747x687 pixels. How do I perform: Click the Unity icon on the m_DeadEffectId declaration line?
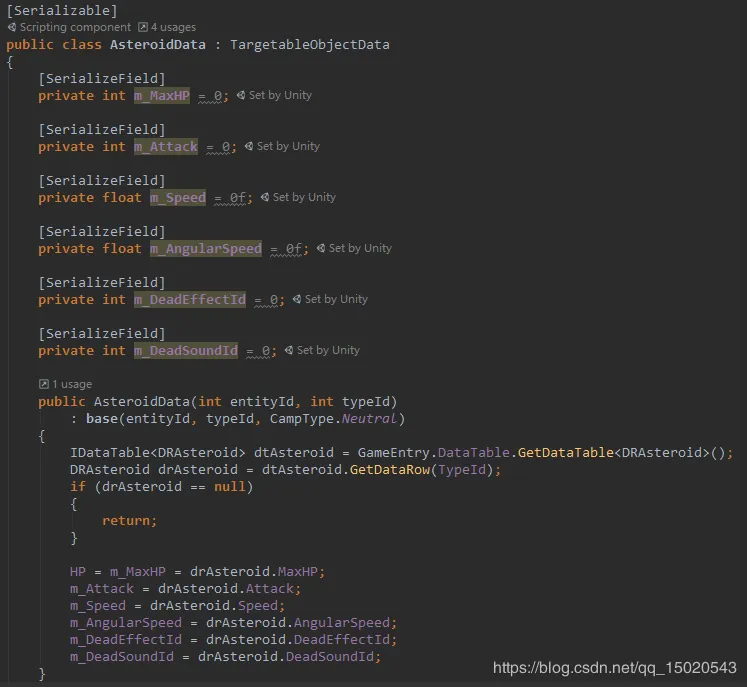click(297, 299)
